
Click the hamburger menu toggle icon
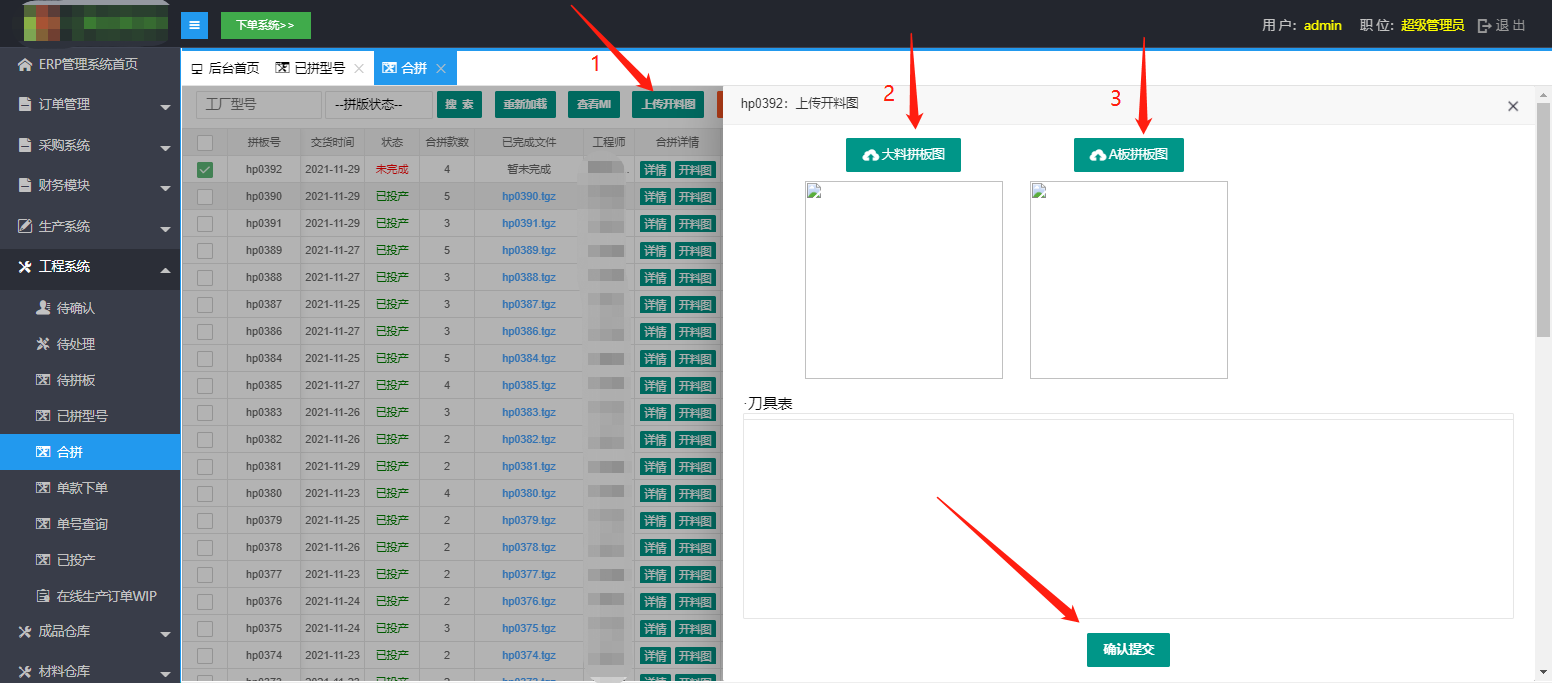194,25
